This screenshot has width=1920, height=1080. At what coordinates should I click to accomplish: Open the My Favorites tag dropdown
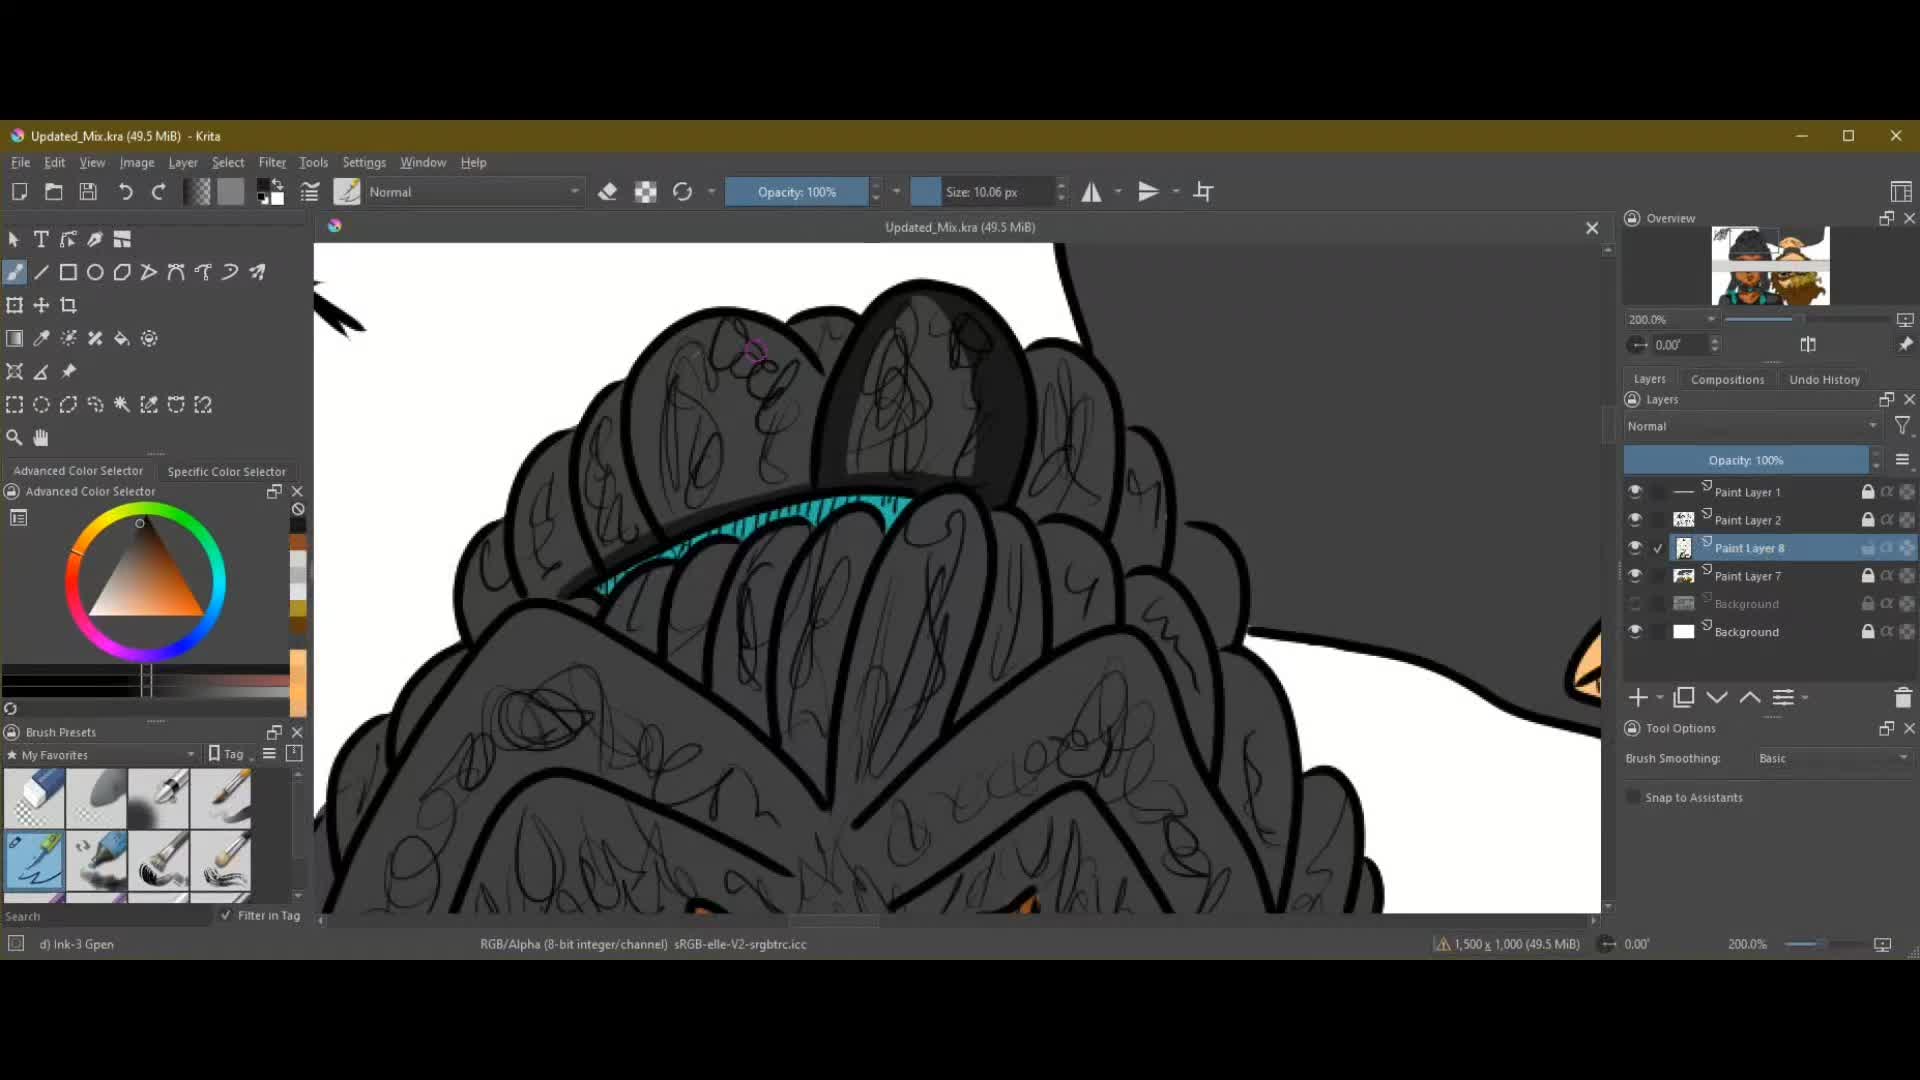coord(101,755)
